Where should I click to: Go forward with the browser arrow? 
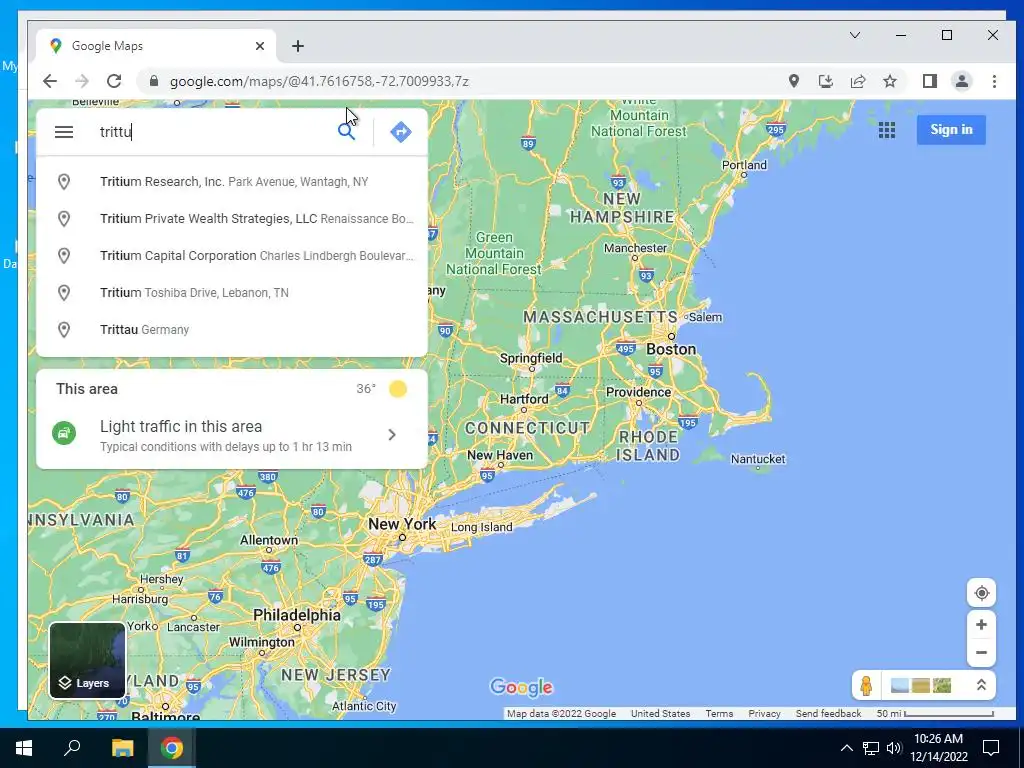point(82,81)
